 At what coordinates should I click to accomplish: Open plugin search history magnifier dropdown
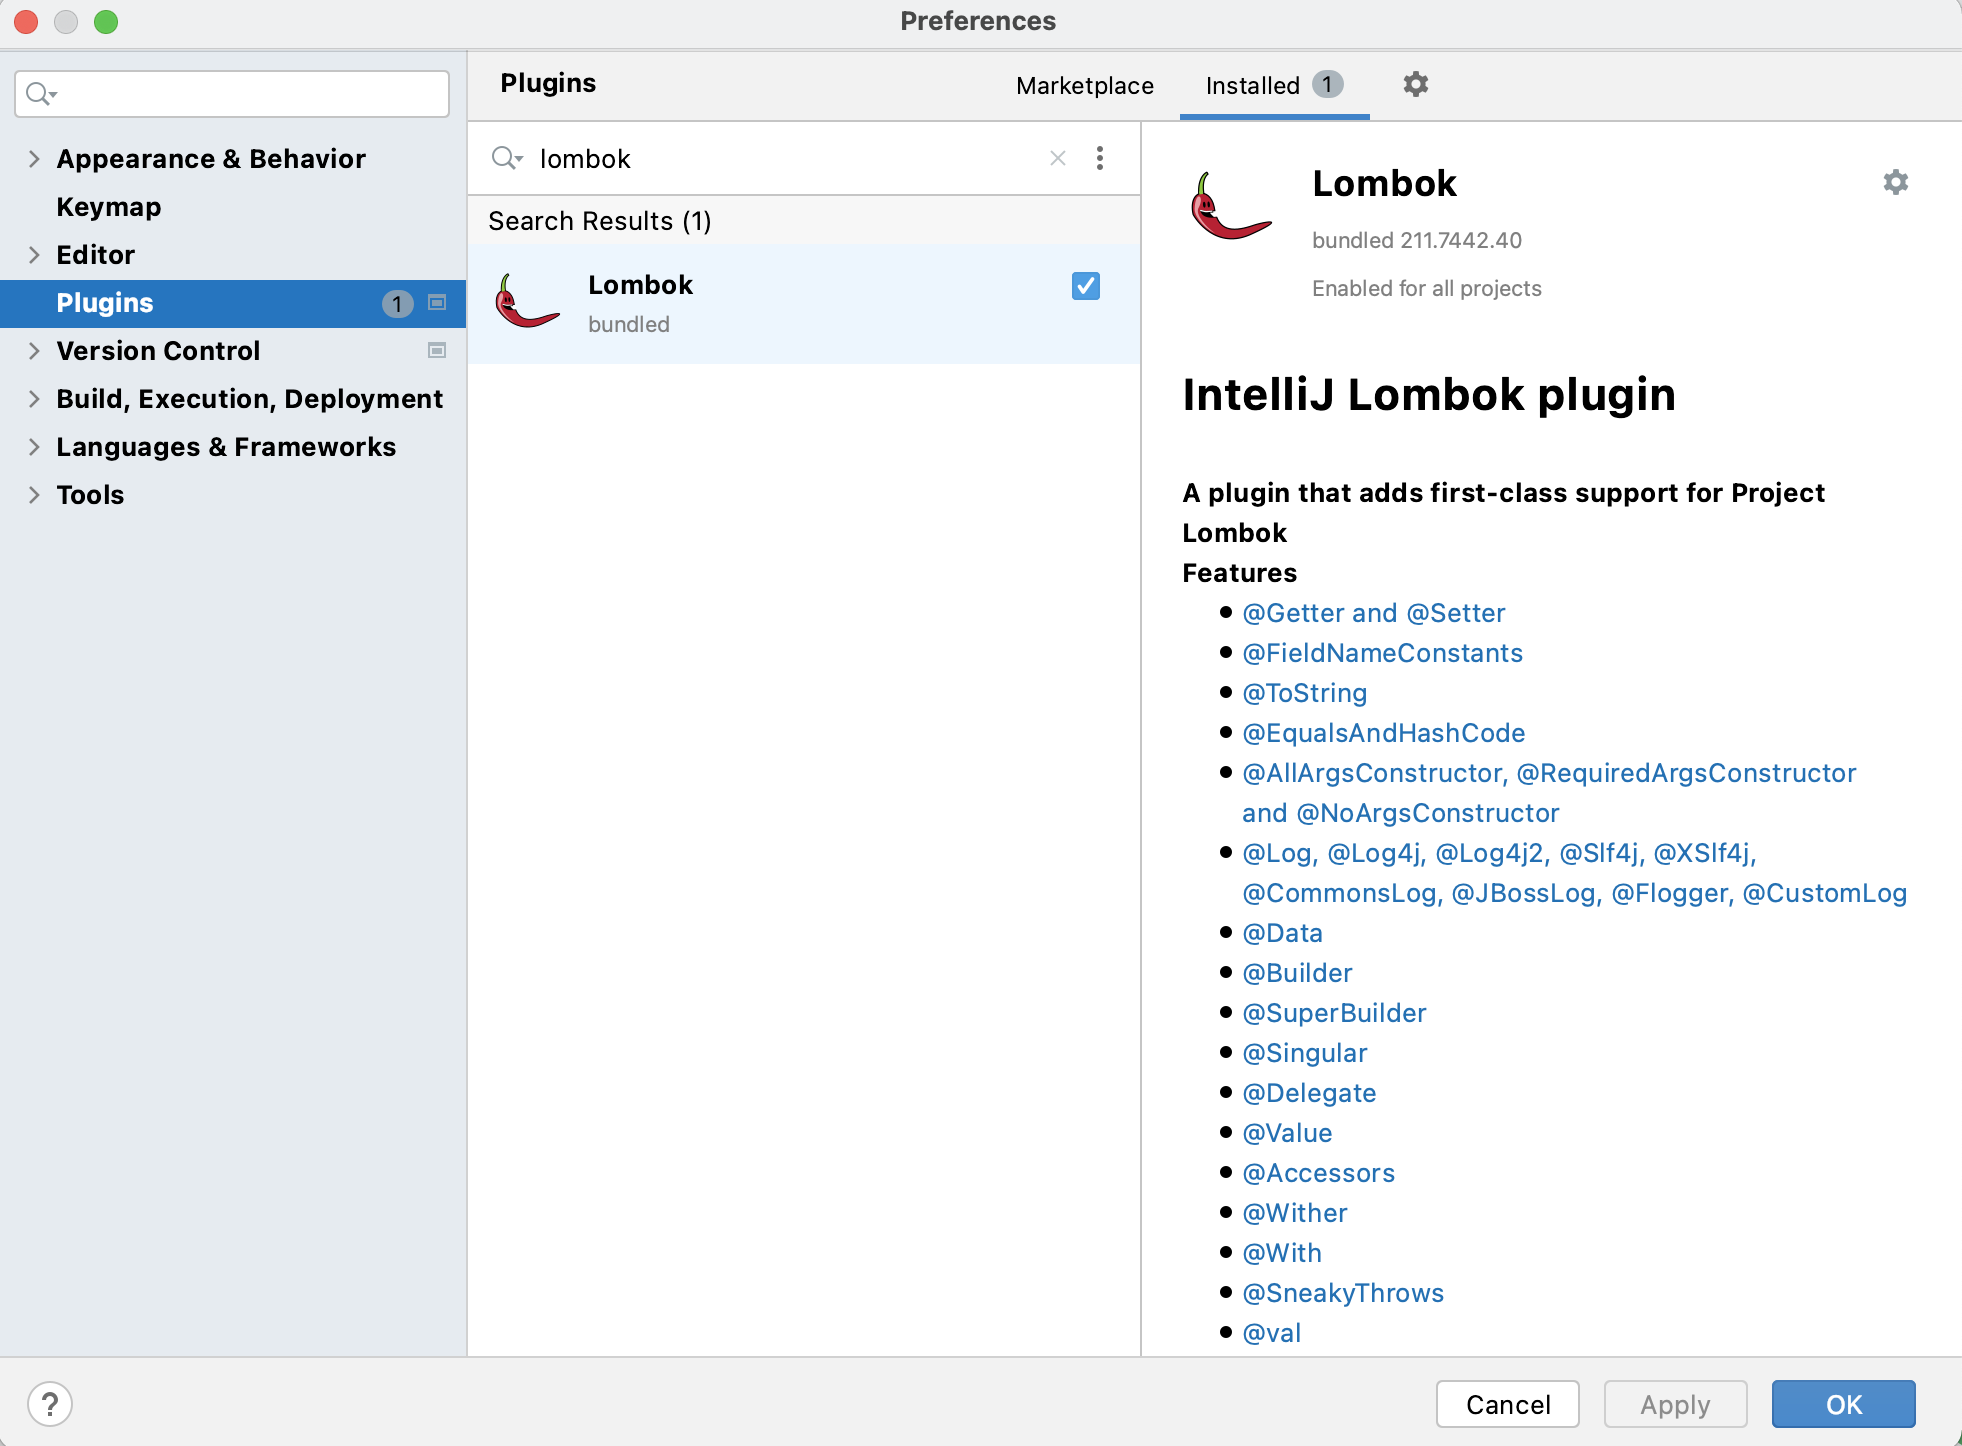[x=507, y=158]
